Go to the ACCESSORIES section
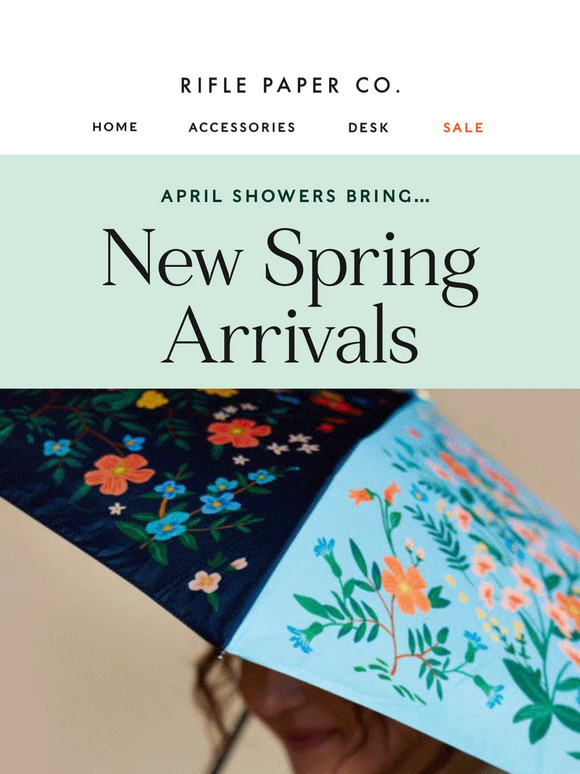 coord(242,127)
